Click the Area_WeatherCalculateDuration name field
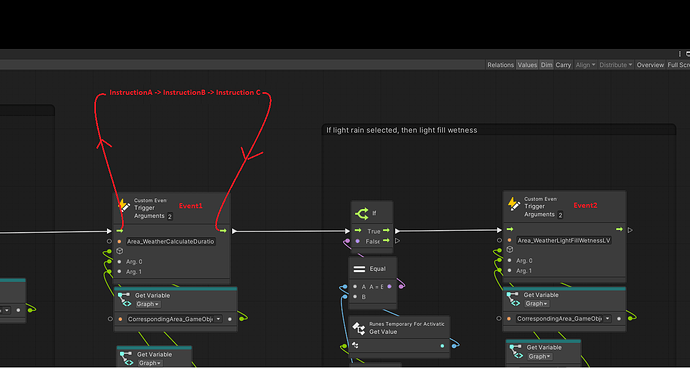690x368 pixels. tap(171, 241)
